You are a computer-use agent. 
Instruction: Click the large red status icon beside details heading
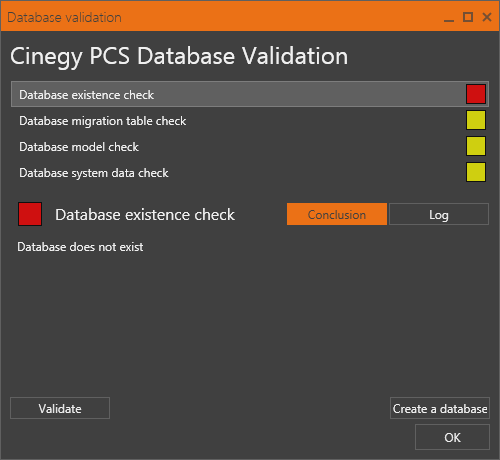(30, 214)
